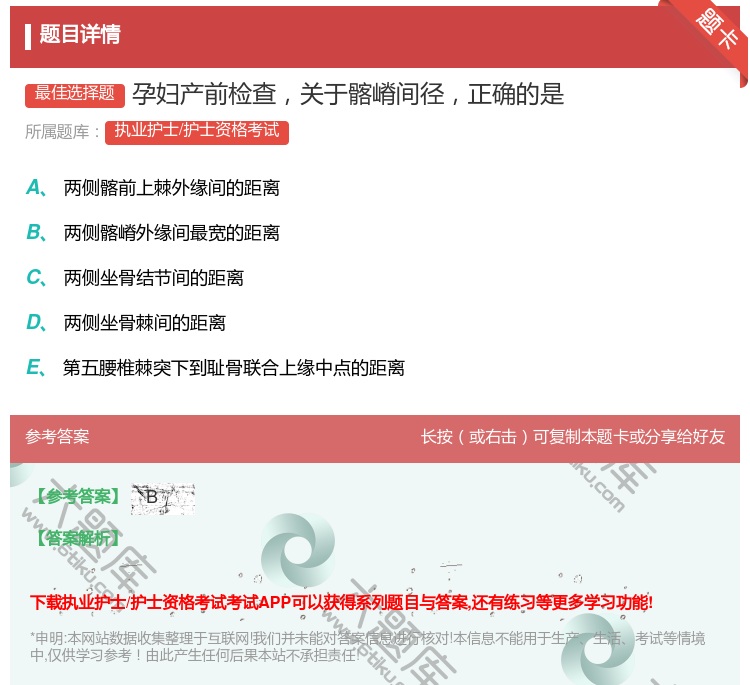Open the 执业护士/护士资格考试 question bank link
This screenshot has width=750, height=685.
click(197, 131)
